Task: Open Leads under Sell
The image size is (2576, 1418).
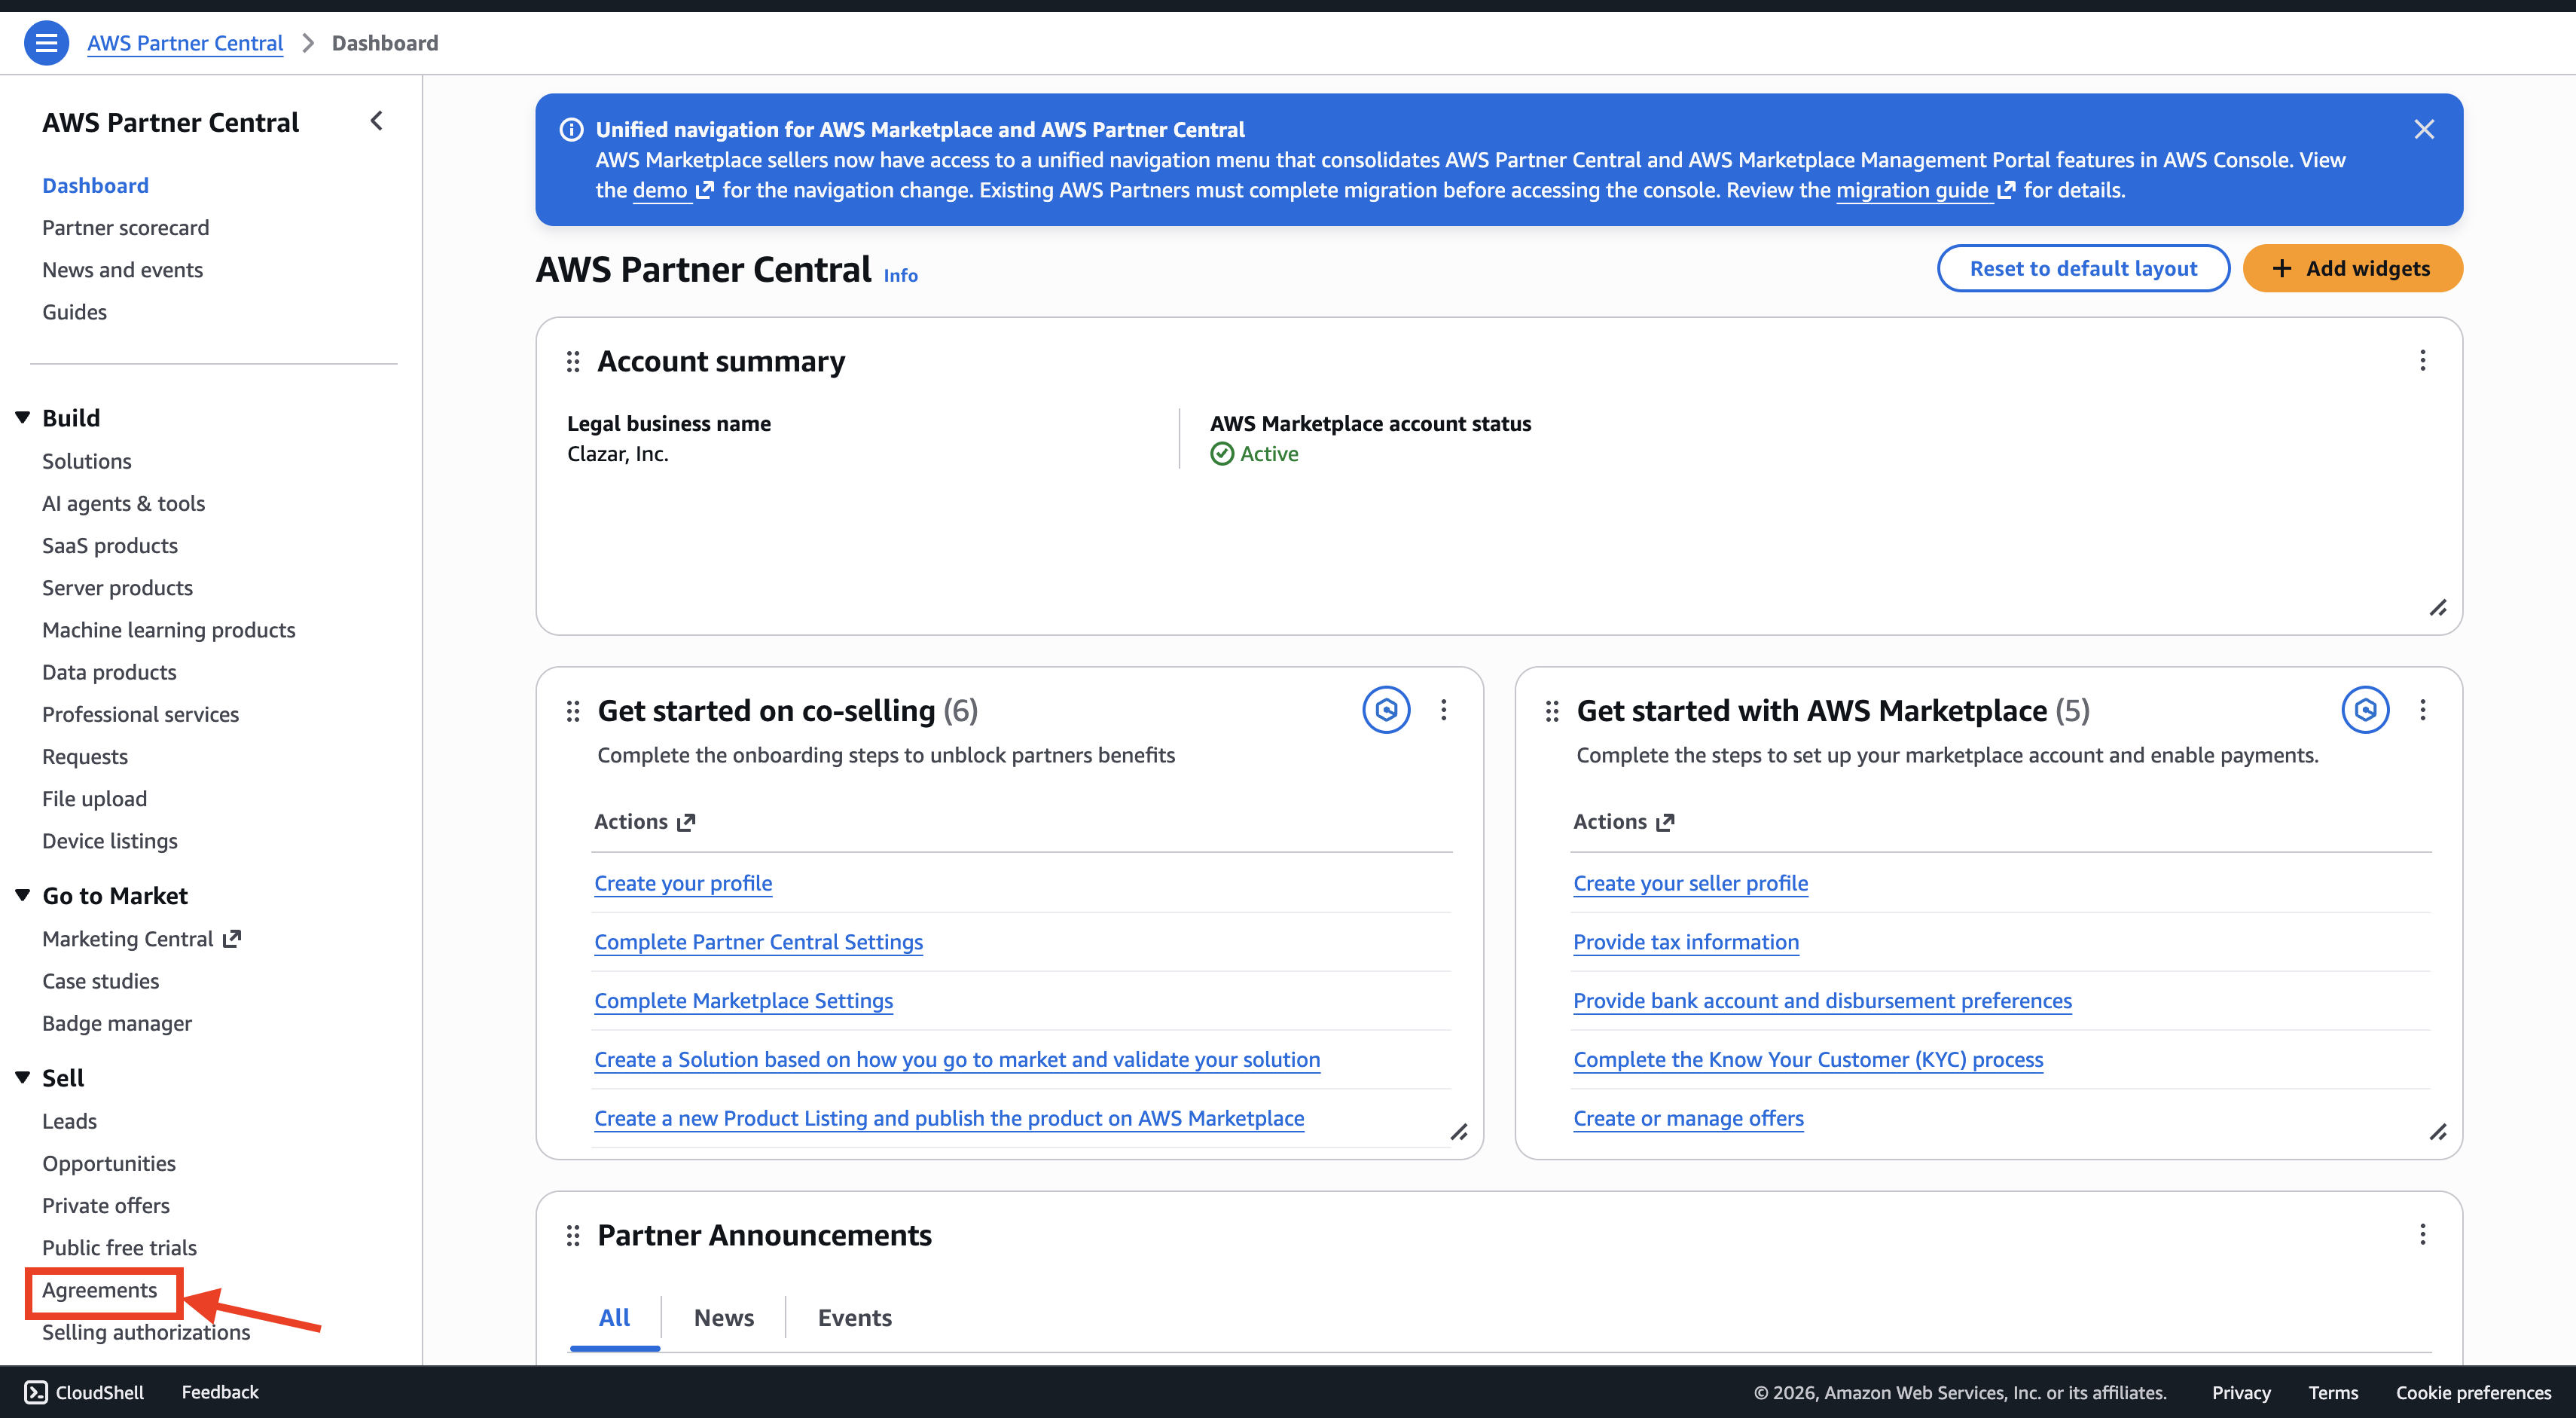Action: pos(69,1121)
